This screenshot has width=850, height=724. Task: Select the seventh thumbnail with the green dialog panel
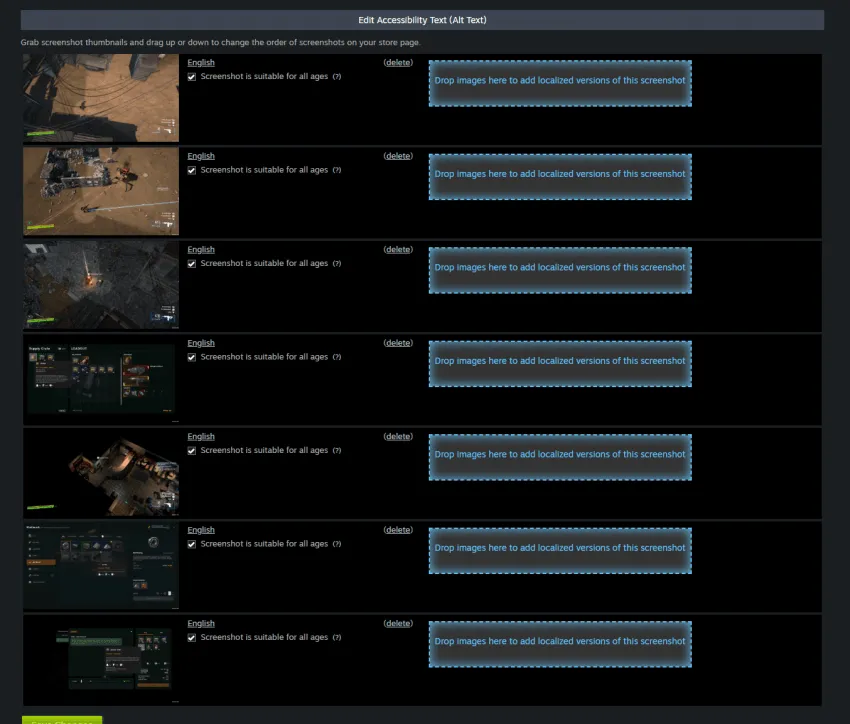click(101, 659)
